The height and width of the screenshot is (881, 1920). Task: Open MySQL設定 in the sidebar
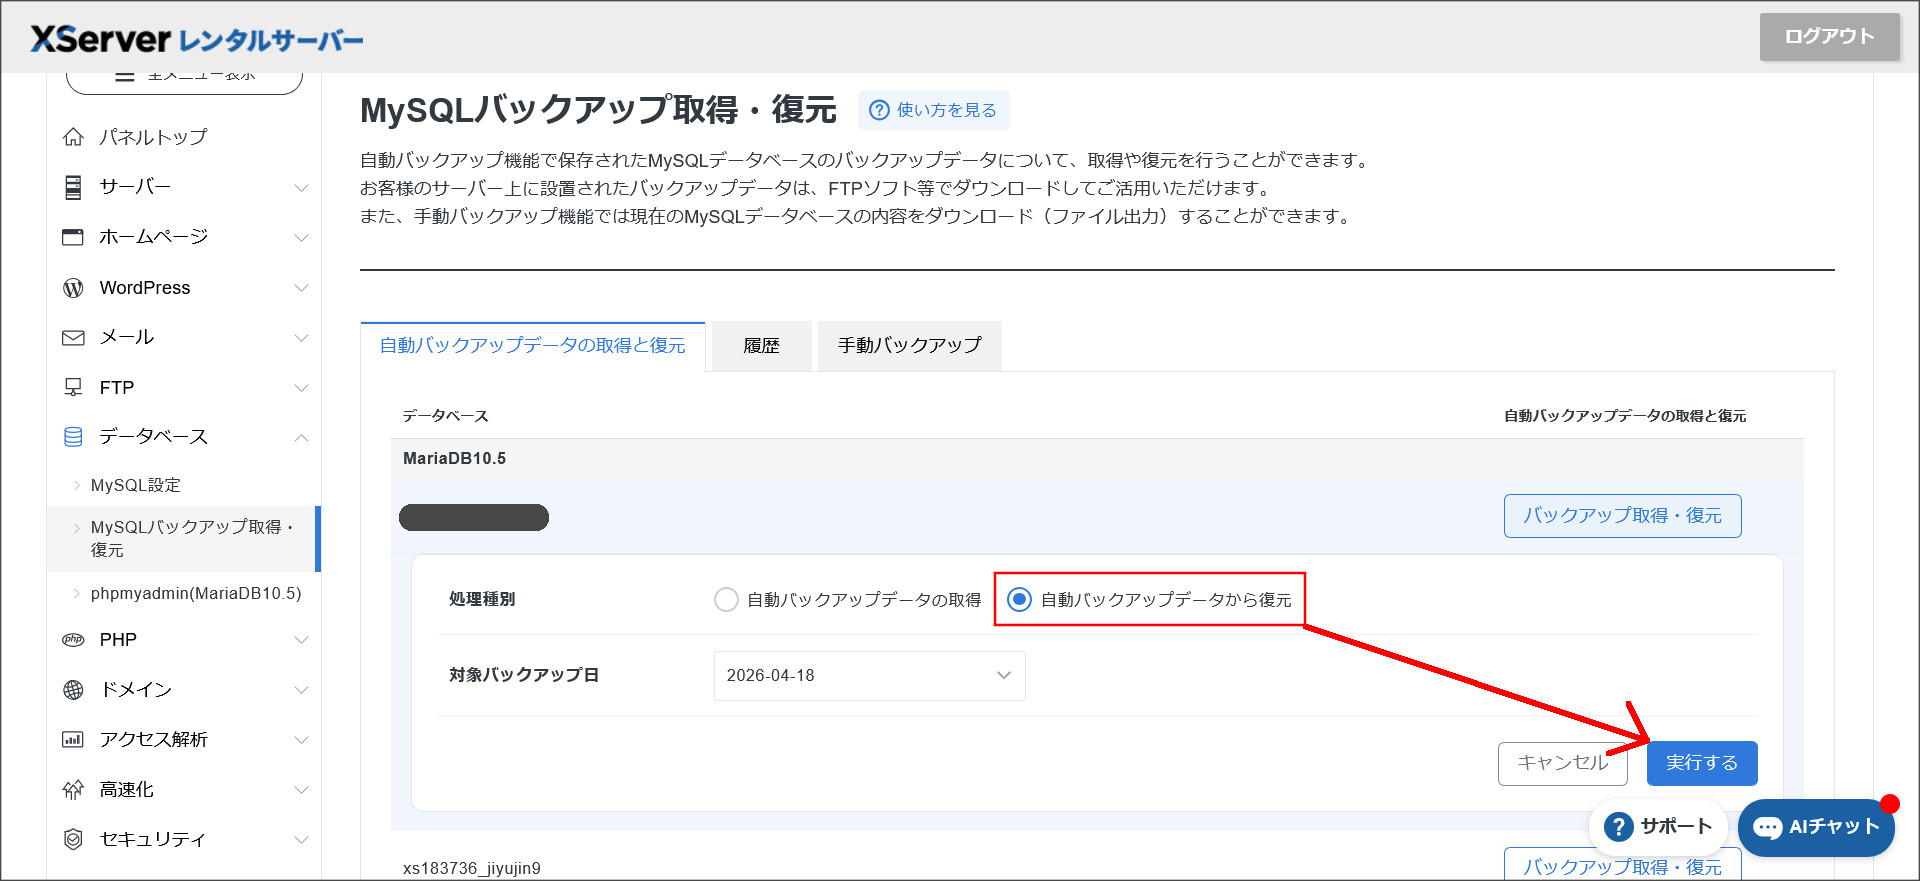tap(135, 485)
